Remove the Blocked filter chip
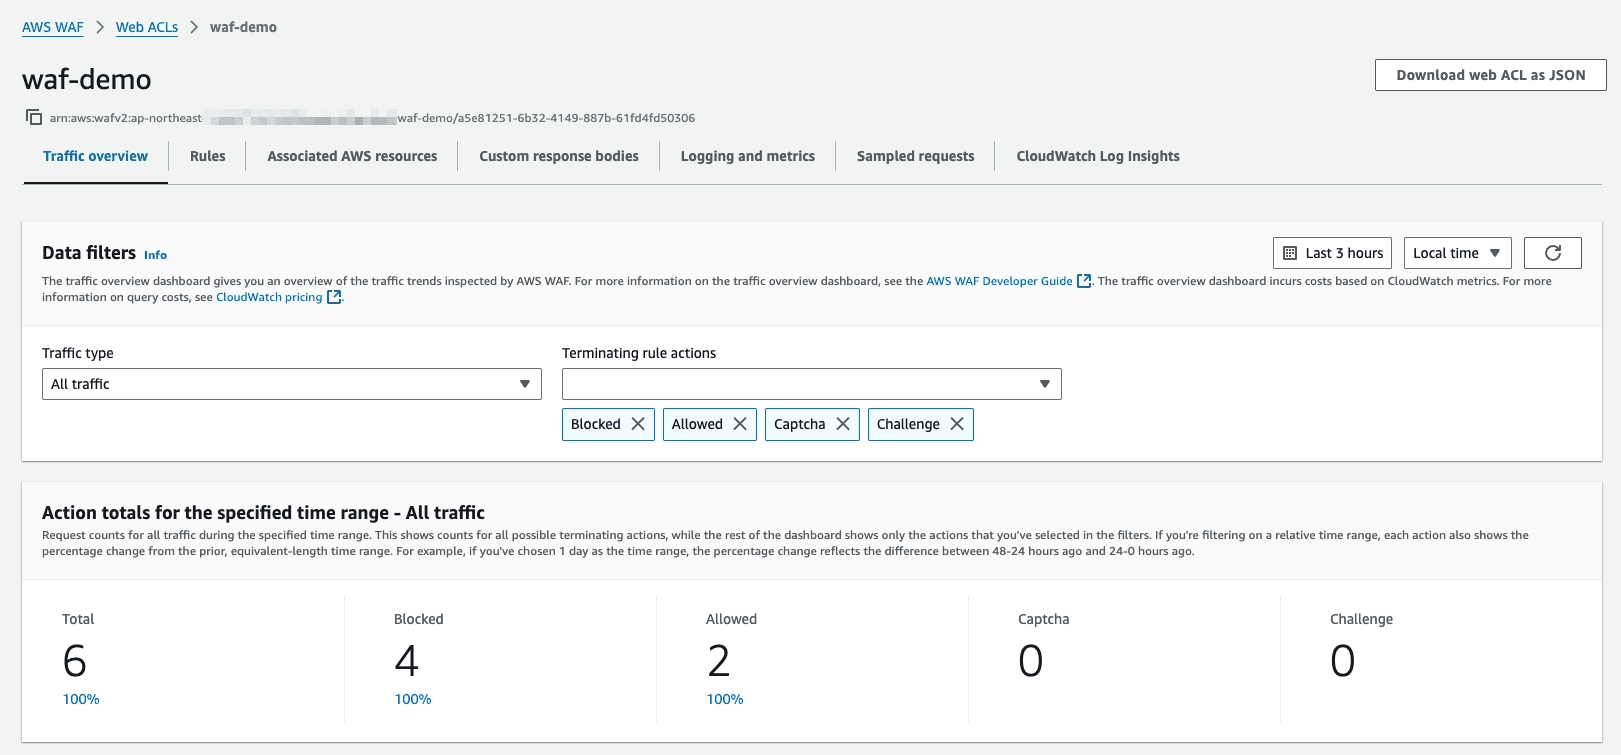The width and height of the screenshot is (1621, 755). 638,424
